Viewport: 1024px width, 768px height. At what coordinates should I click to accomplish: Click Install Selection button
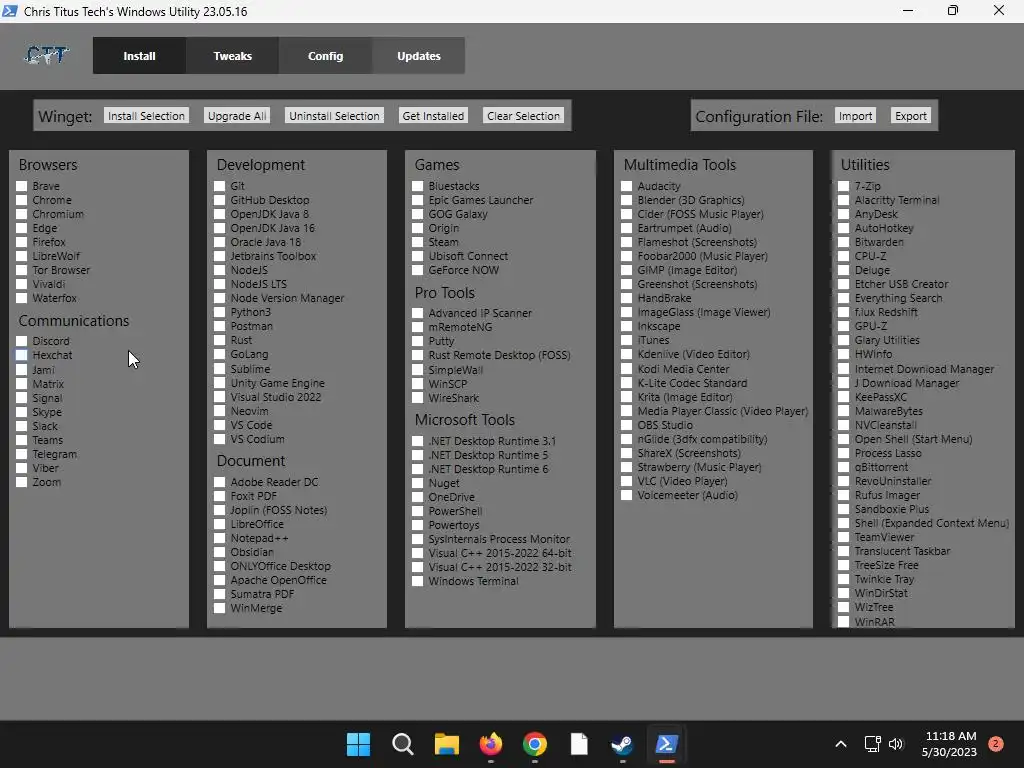[x=146, y=116]
